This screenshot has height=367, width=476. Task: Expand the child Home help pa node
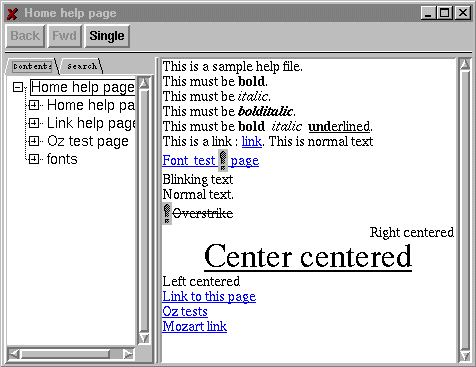click(x=34, y=106)
